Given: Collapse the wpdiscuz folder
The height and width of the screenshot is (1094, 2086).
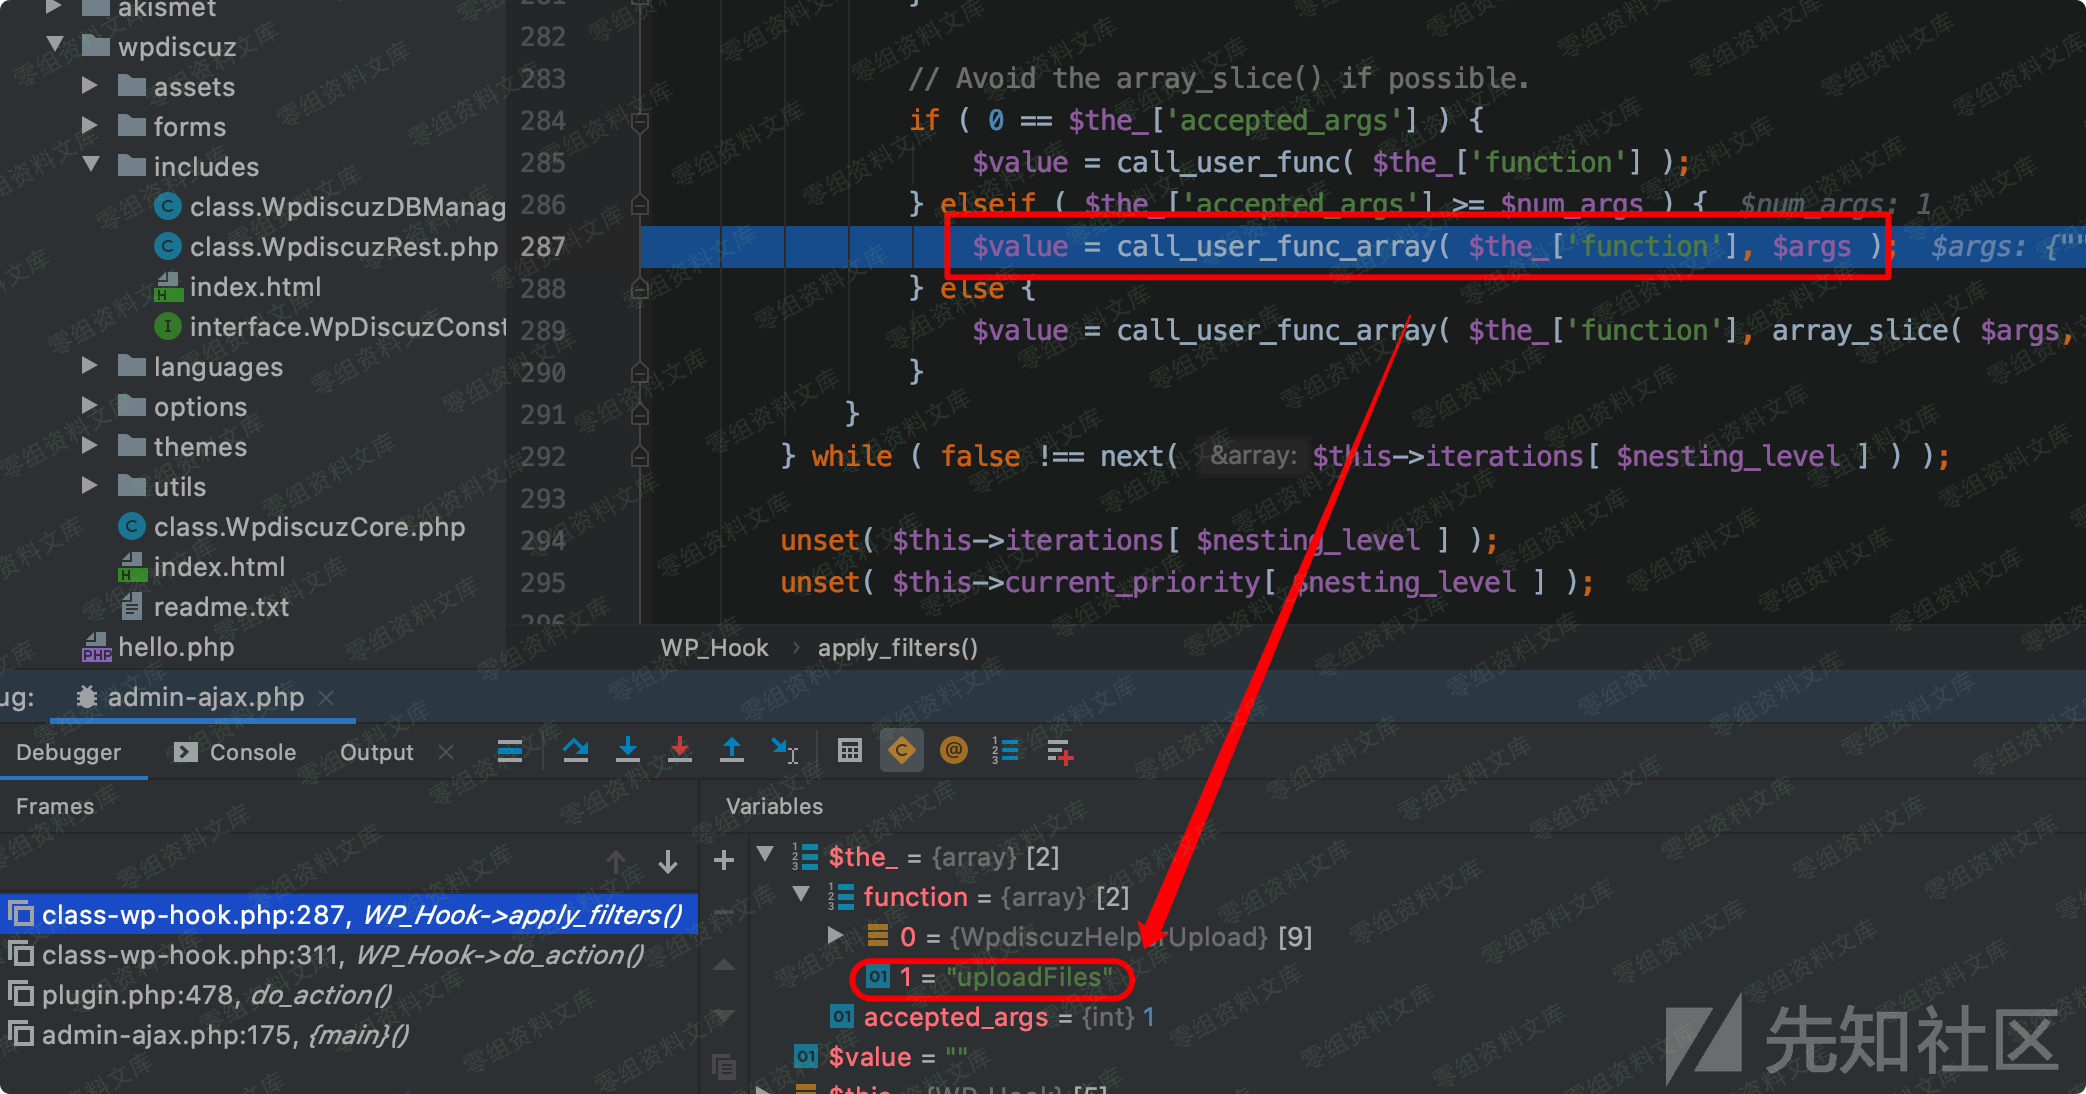Looking at the screenshot, I should tap(56, 45).
